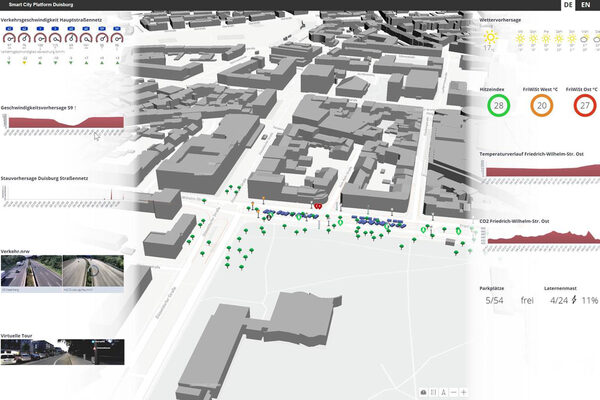Open the green Hitzeindex 28 gauge
Viewport: 600px width, 400px height.
[x=501, y=106]
